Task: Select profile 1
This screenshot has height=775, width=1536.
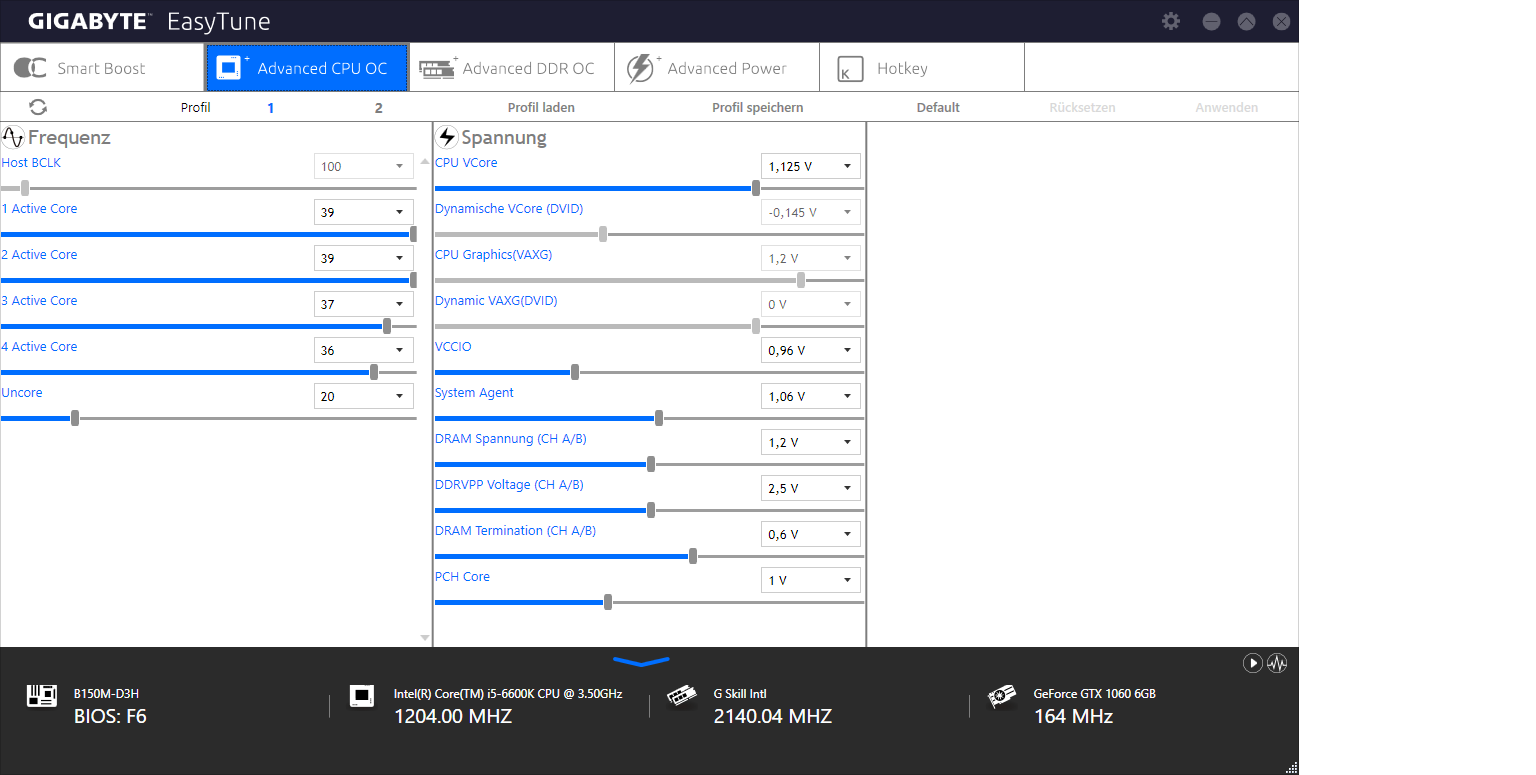Action: pos(271,108)
